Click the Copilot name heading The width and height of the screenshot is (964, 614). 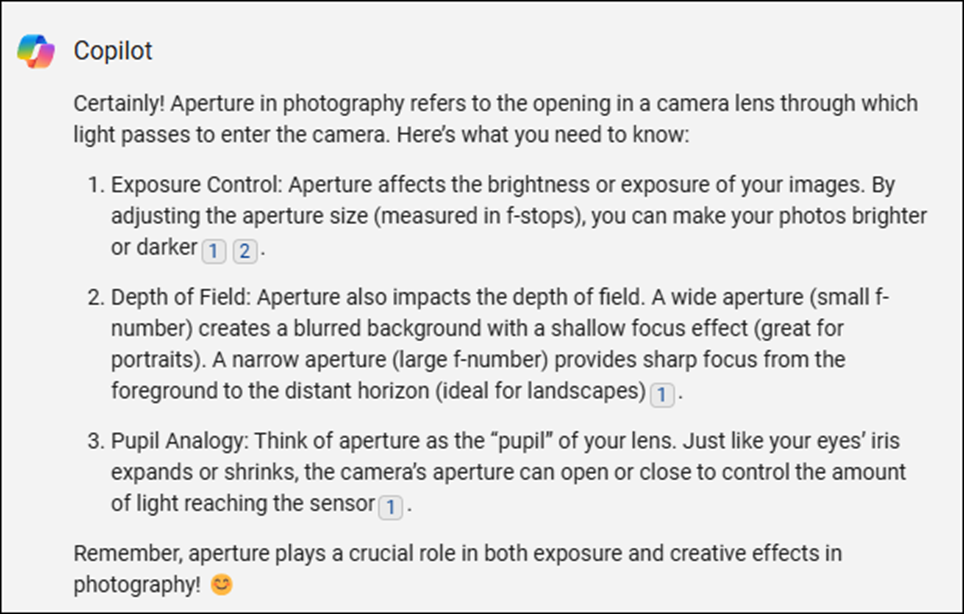coord(113,51)
